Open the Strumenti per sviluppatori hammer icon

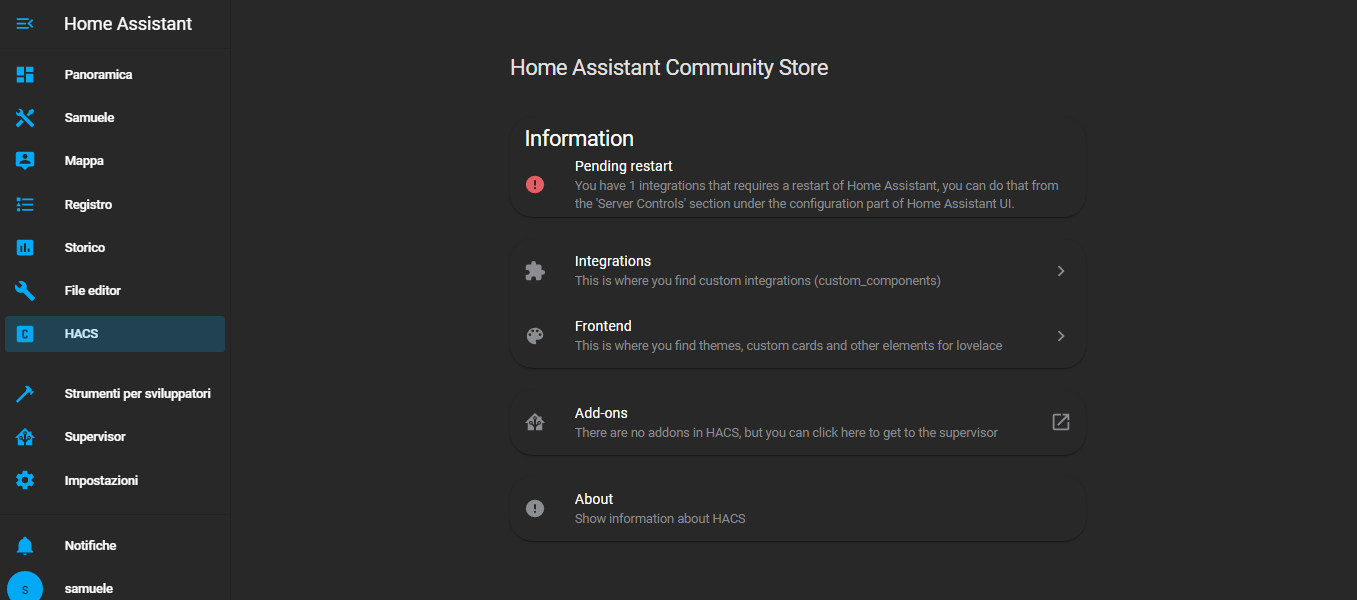coord(25,394)
